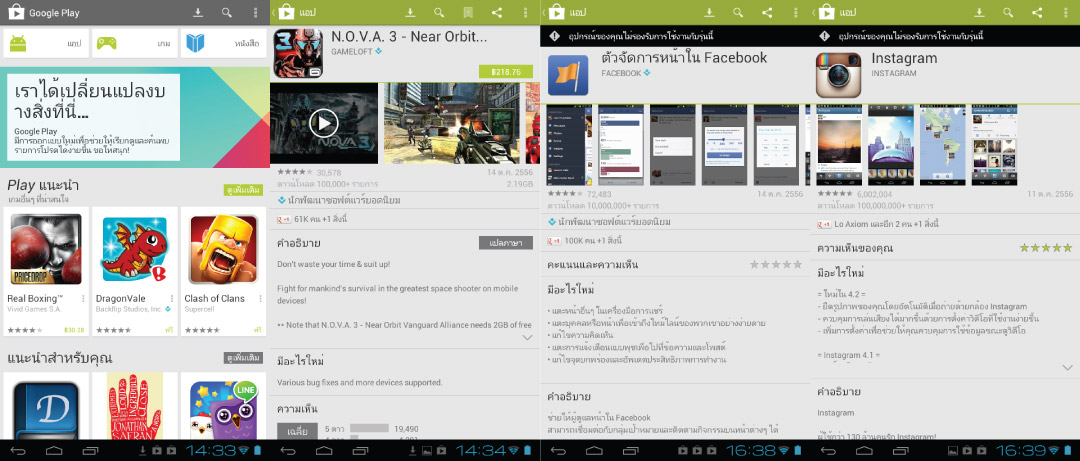Tap search icon on N.O.V.A. 3 page header
The width and height of the screenshot is (1080, 461).
tap(439, 12)
